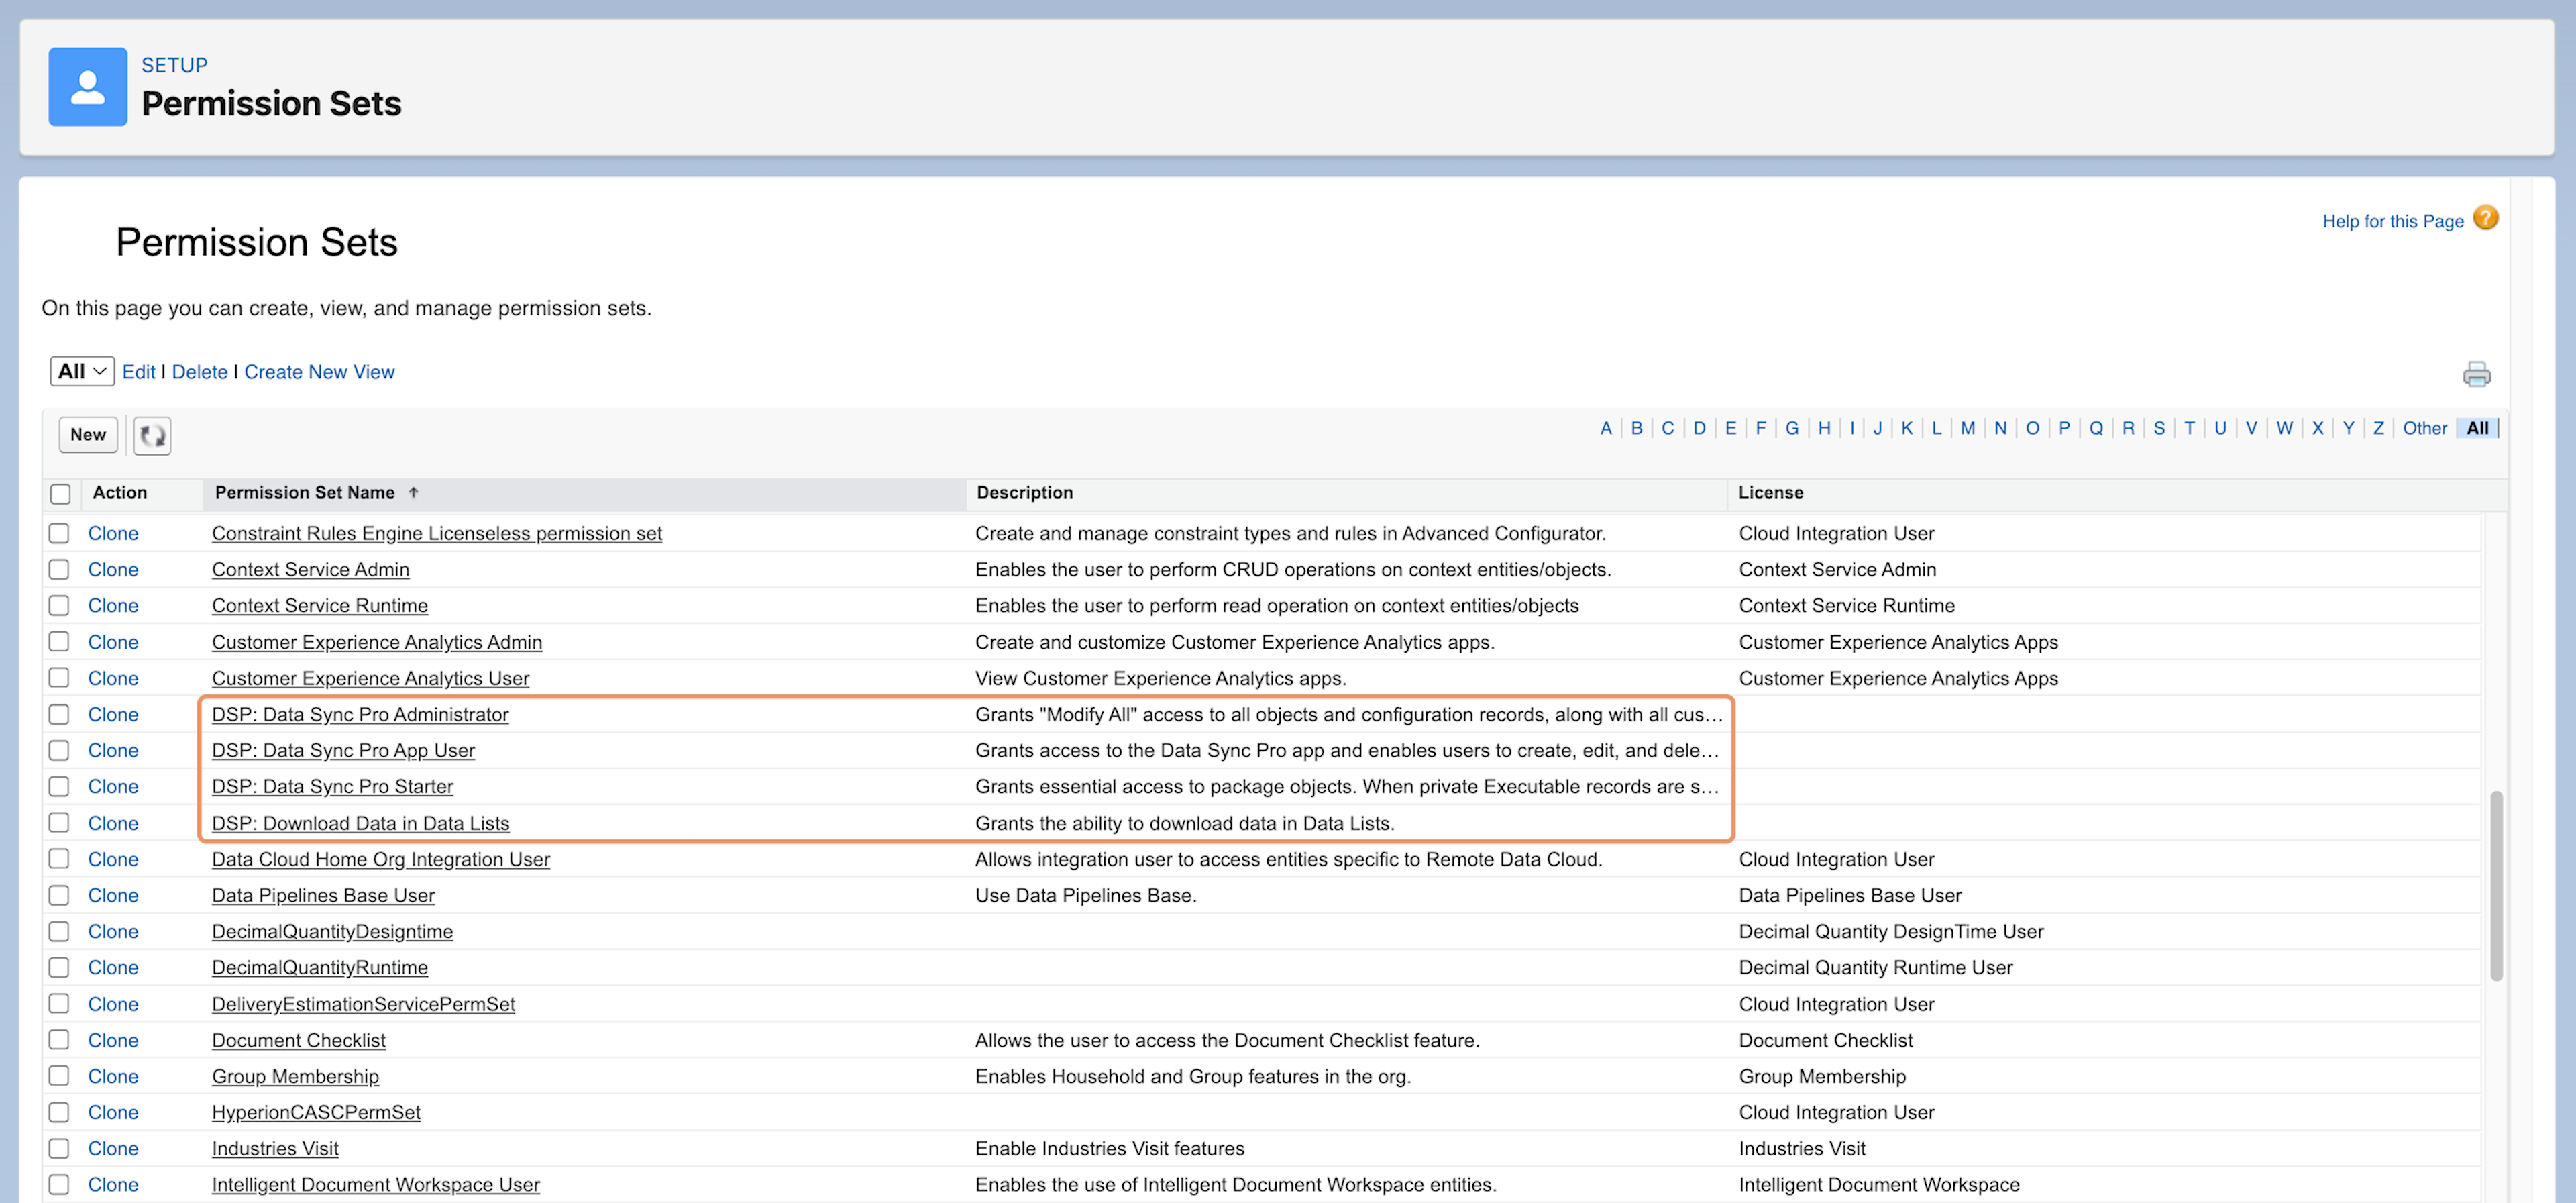
Task: Open DSP: Download Data in Data Lists
Action: [x=361, y=823]
